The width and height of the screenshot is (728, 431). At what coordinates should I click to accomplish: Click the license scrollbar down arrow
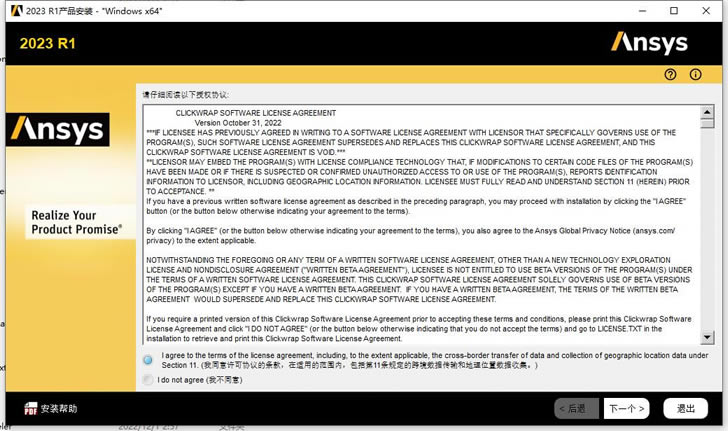coord(707,337)
